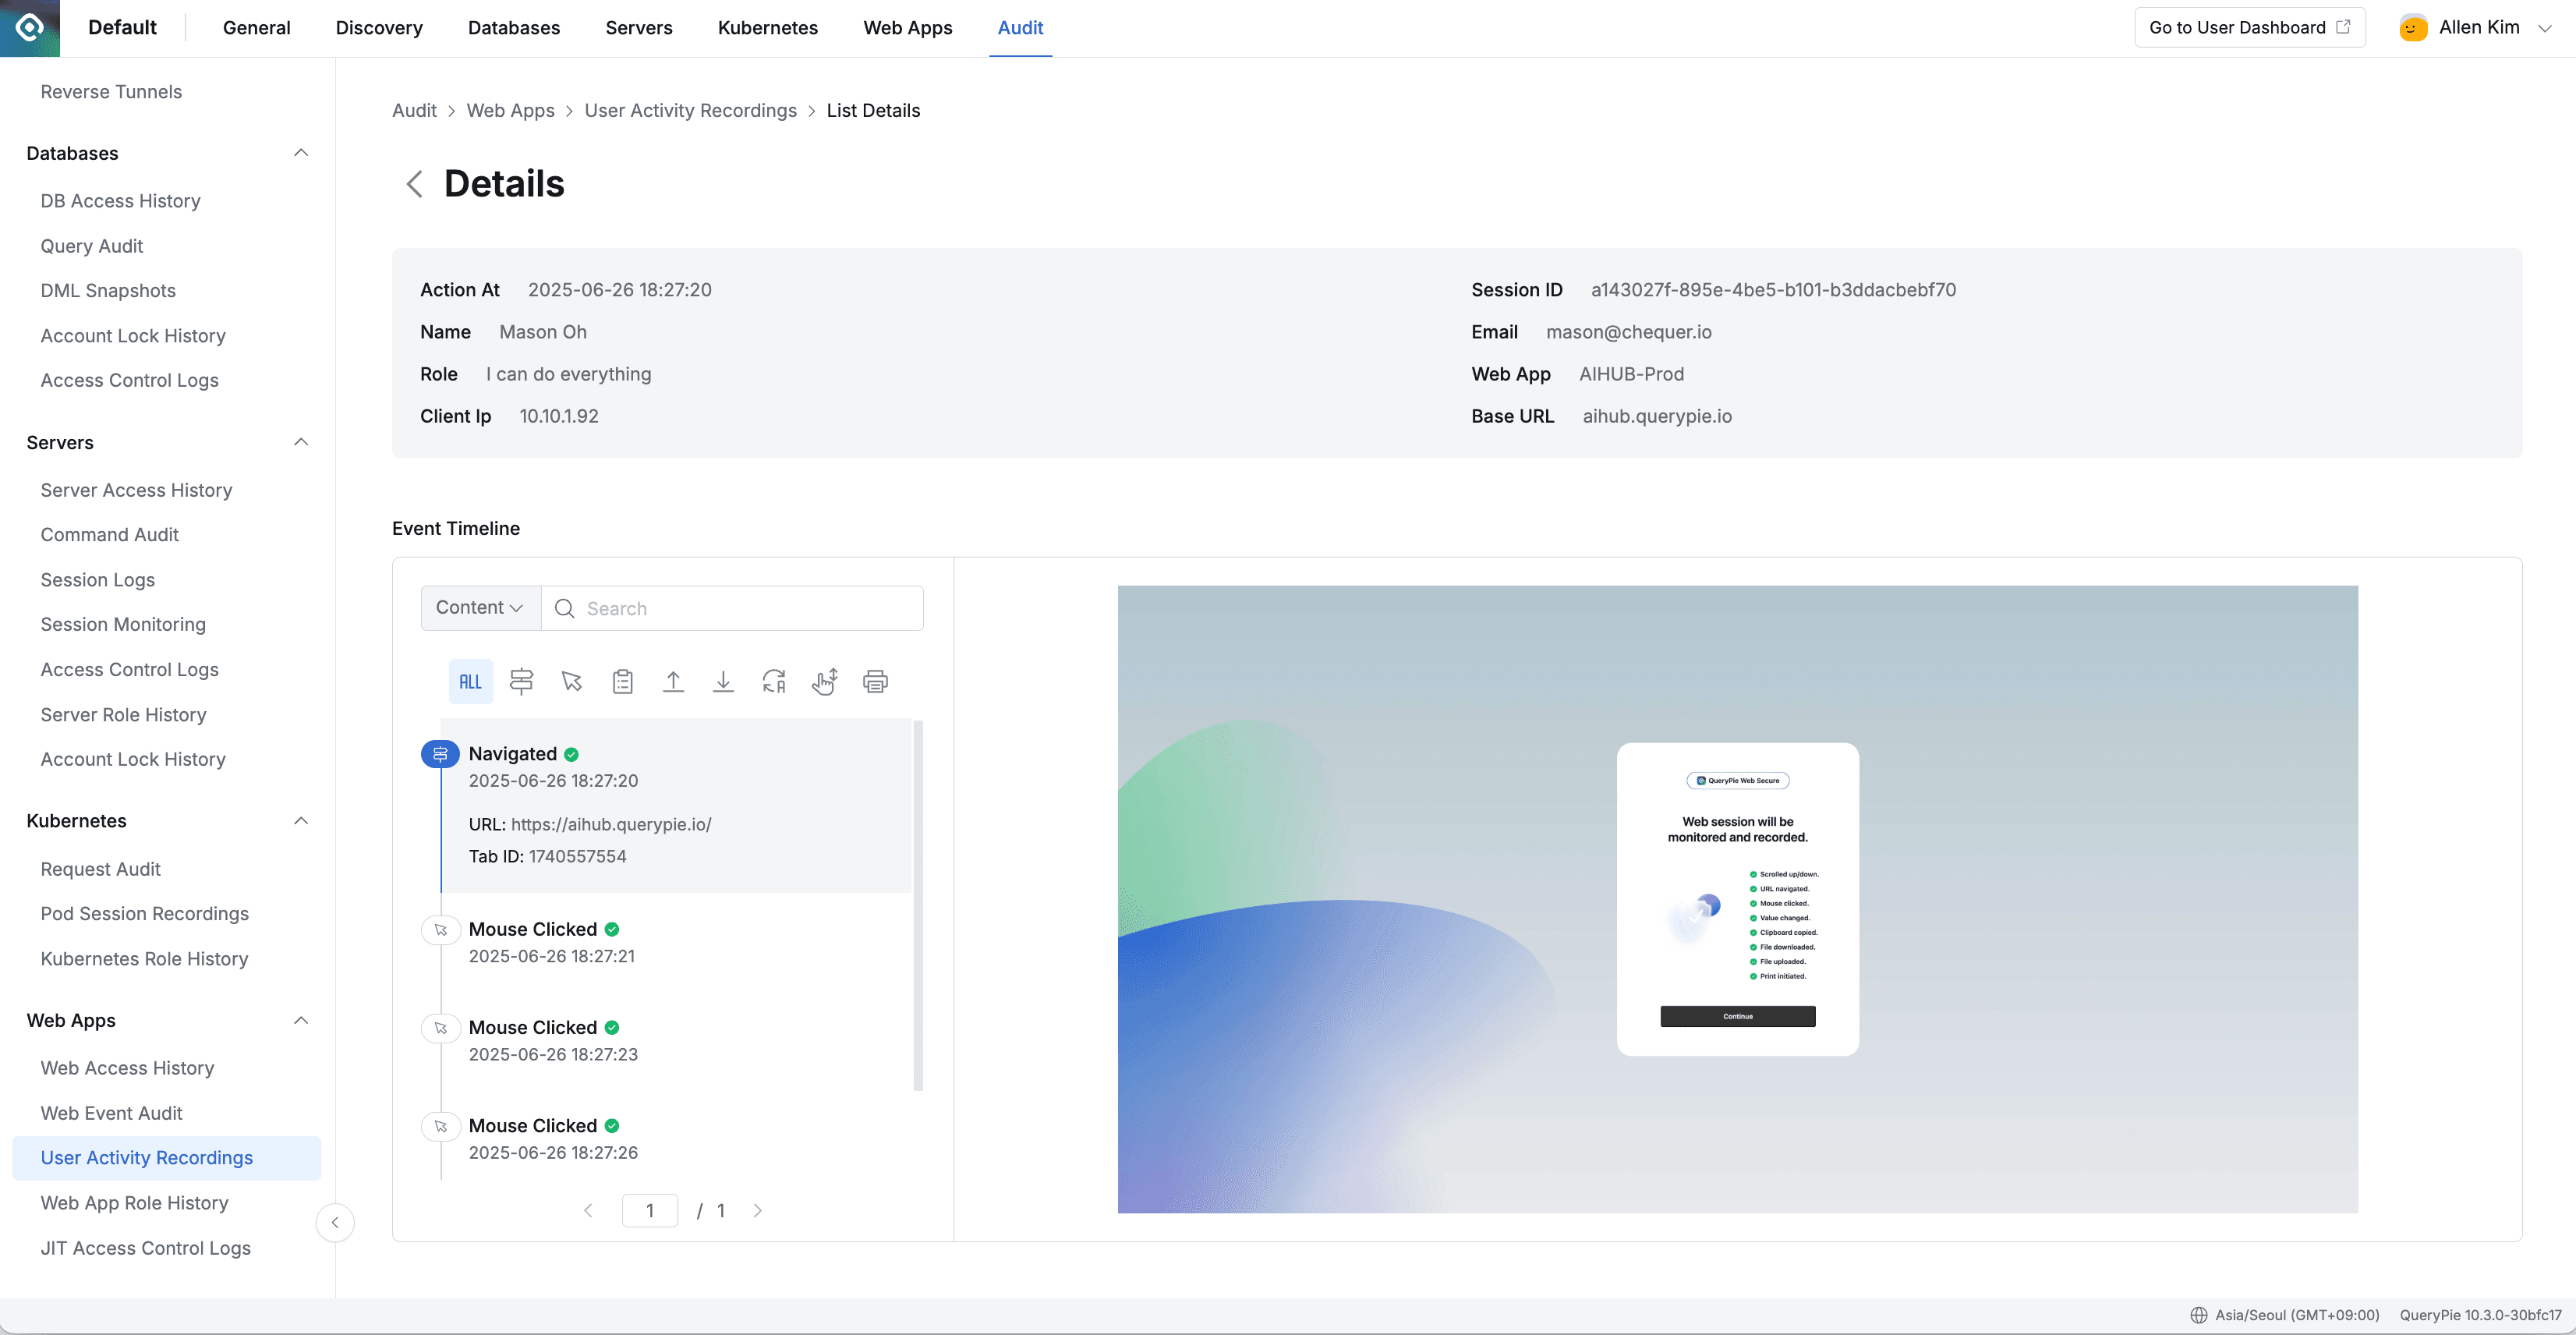
Task: Open the Content search type dropdown
Action: 479,607
